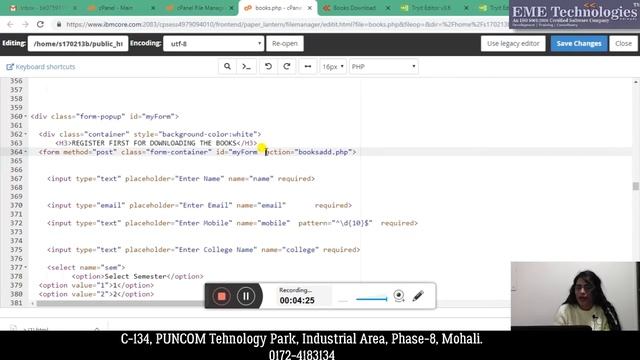Open Keyboard shortcuts link
640x360 pixels.
[41, 67]
